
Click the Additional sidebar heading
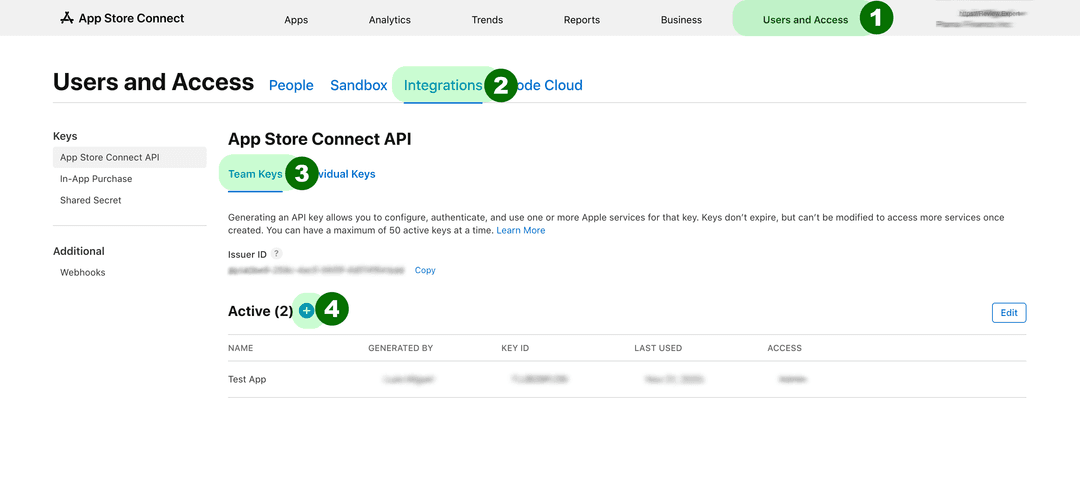pos(79,251)
